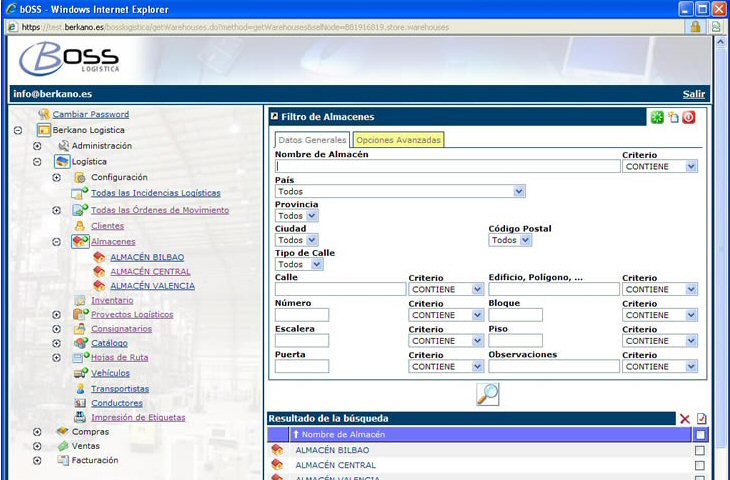Click the Catálogo icon in sidebar
Image resolution: width=730 pixels, height=480 pixels.
pos(81,343)
